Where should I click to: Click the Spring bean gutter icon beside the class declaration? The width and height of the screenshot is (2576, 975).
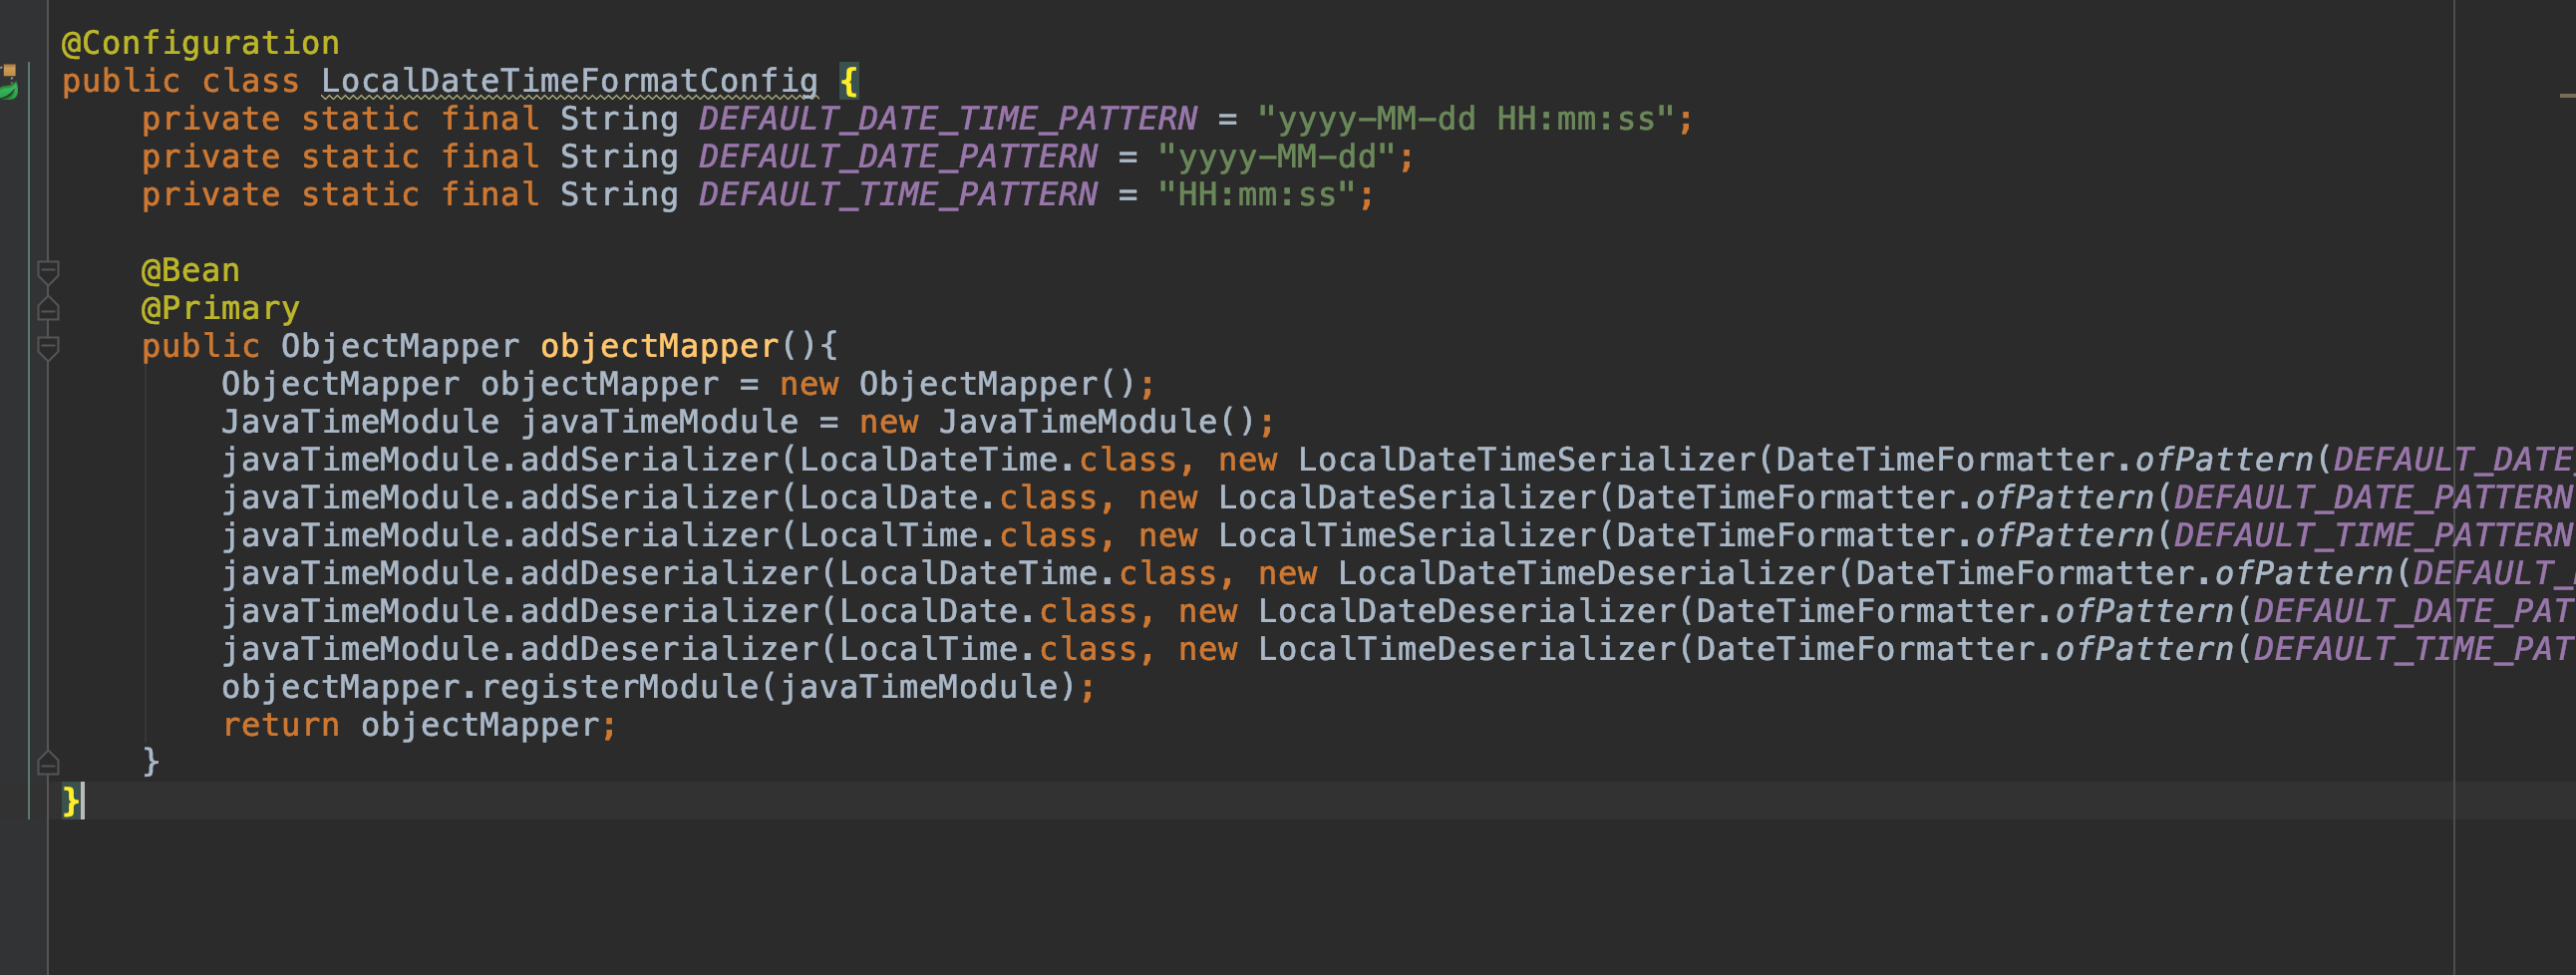[8, 82]
